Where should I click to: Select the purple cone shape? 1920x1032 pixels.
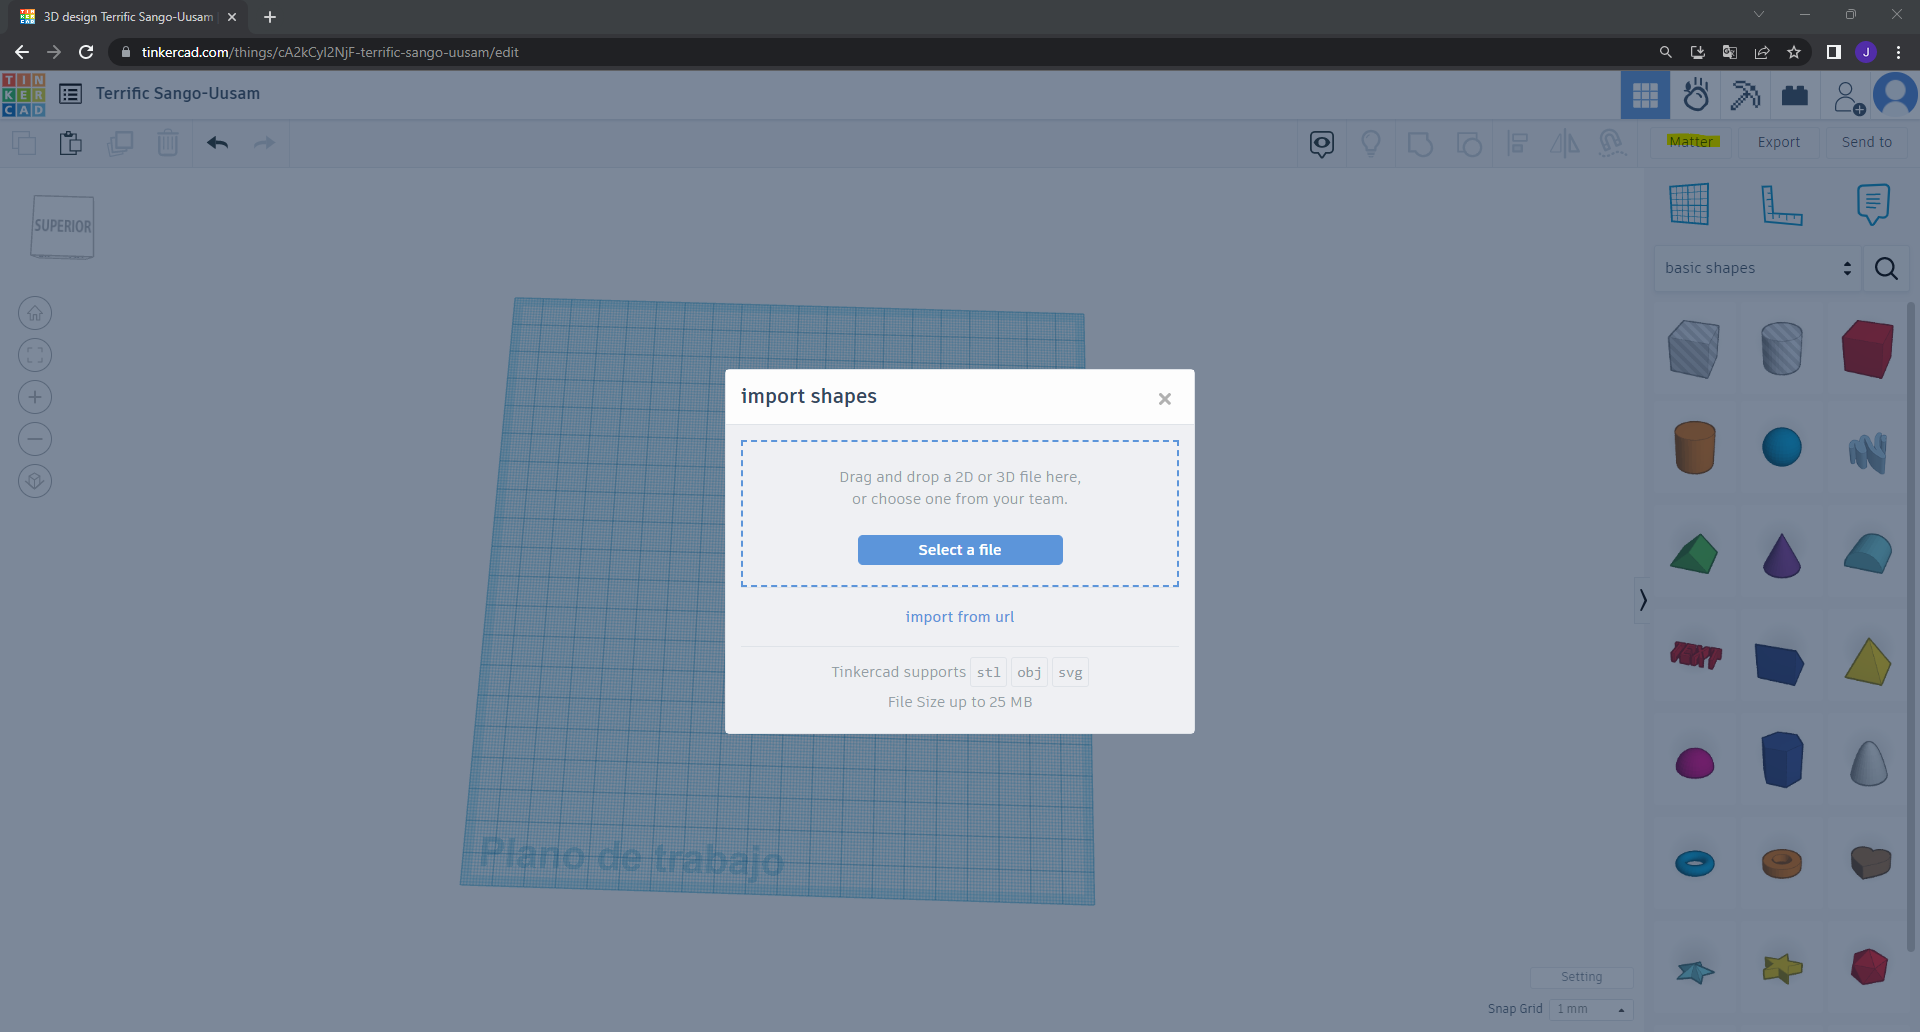coord(1782,555)
